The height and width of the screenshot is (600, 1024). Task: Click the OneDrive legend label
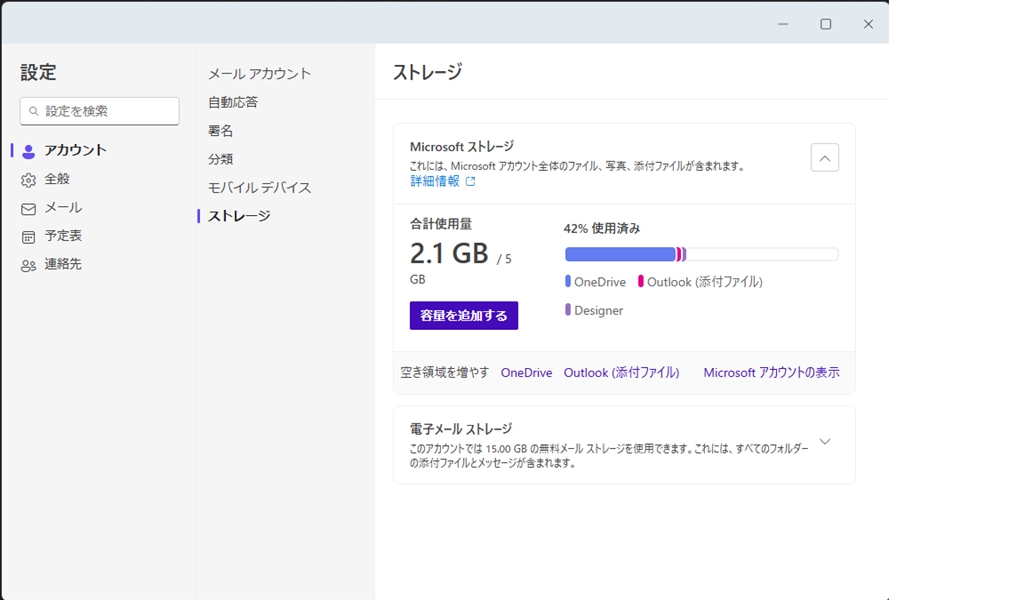pos(600,282)
